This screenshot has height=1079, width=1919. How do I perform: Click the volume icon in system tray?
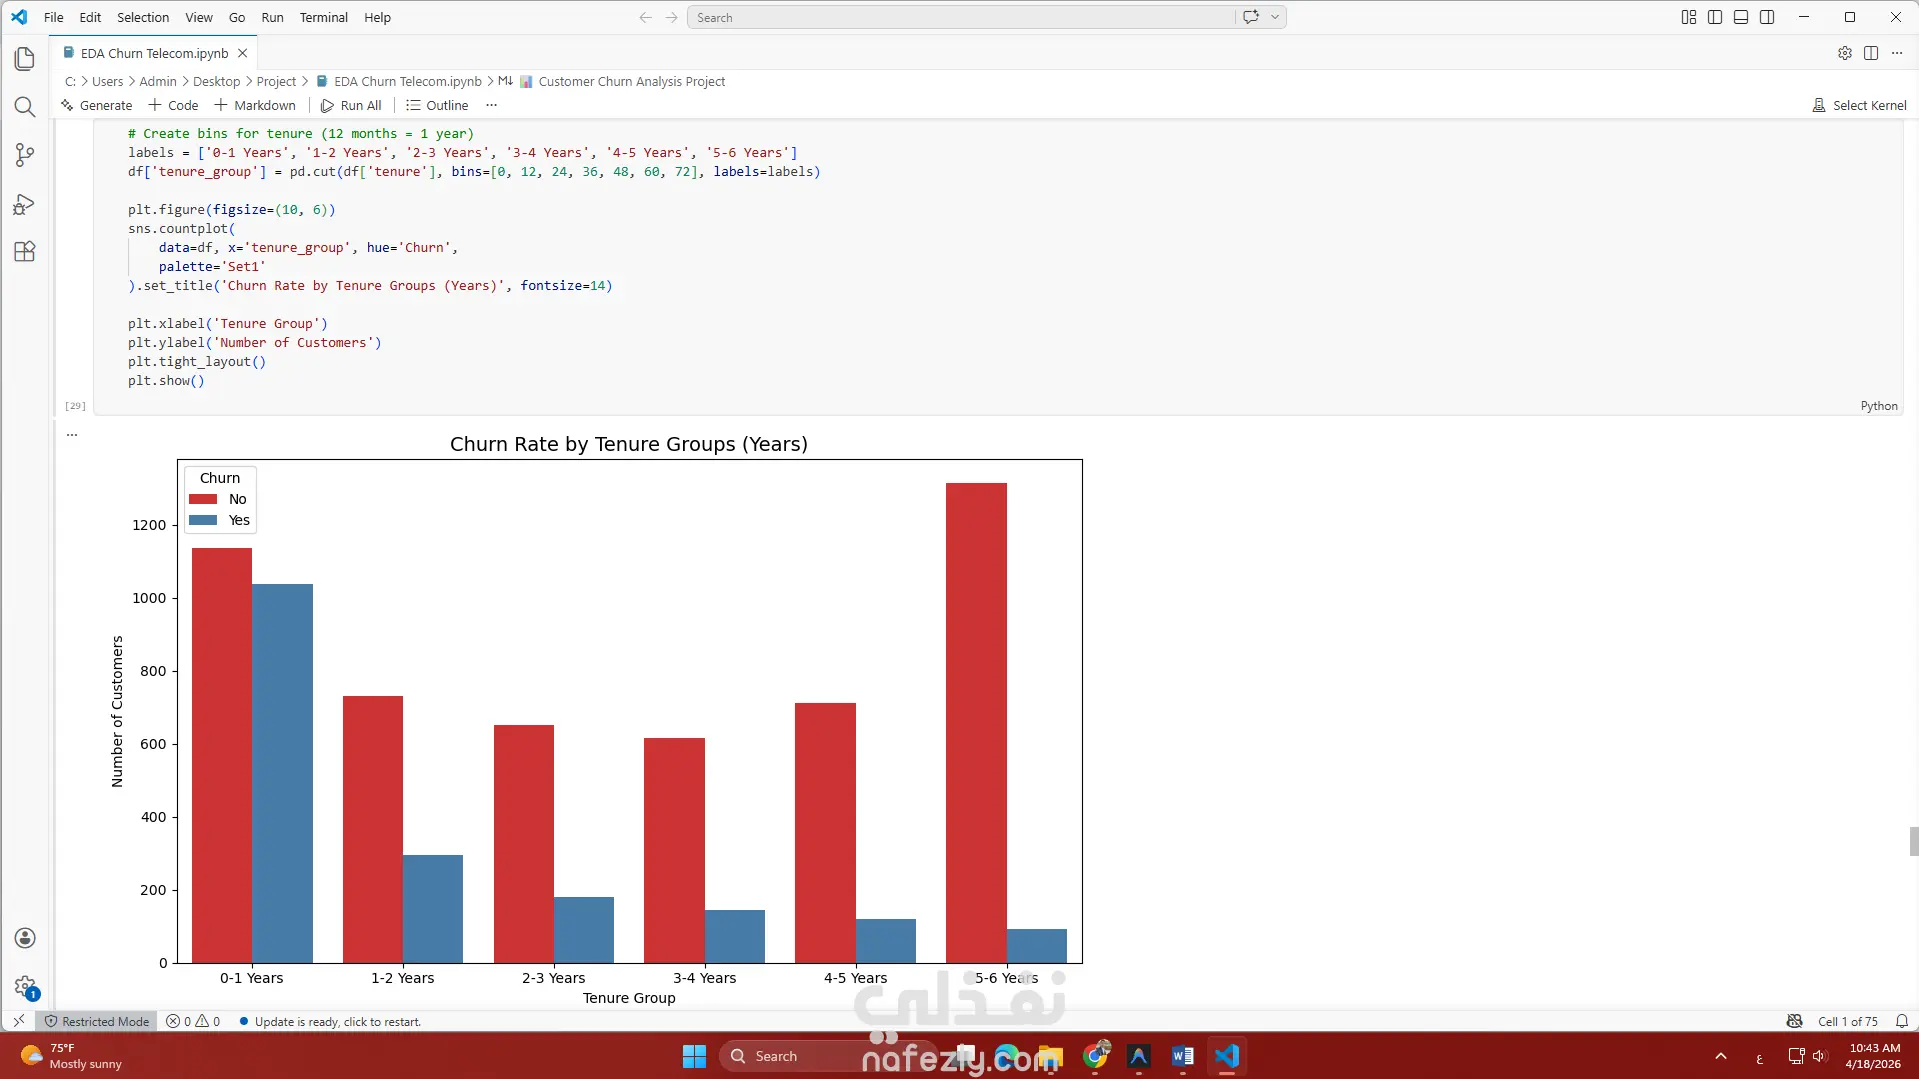[1819, 1056]
